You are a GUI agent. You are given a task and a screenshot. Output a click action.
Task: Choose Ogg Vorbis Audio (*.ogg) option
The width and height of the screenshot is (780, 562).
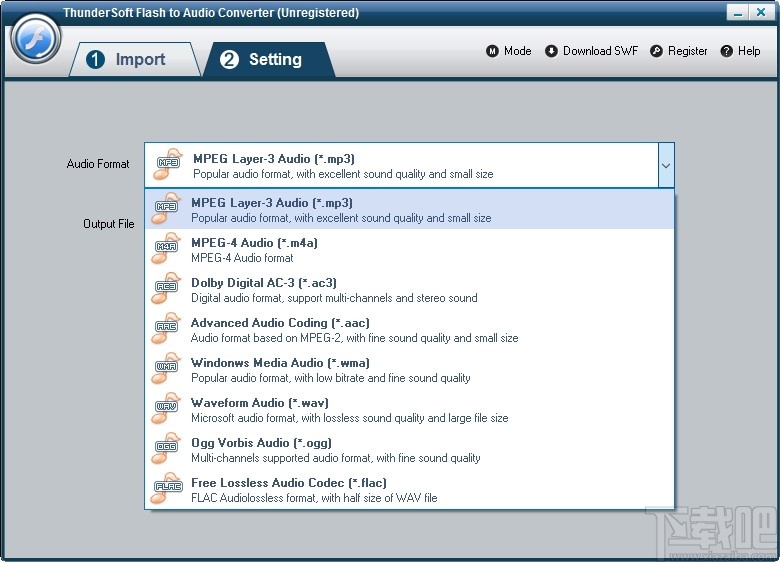point(409,450)
